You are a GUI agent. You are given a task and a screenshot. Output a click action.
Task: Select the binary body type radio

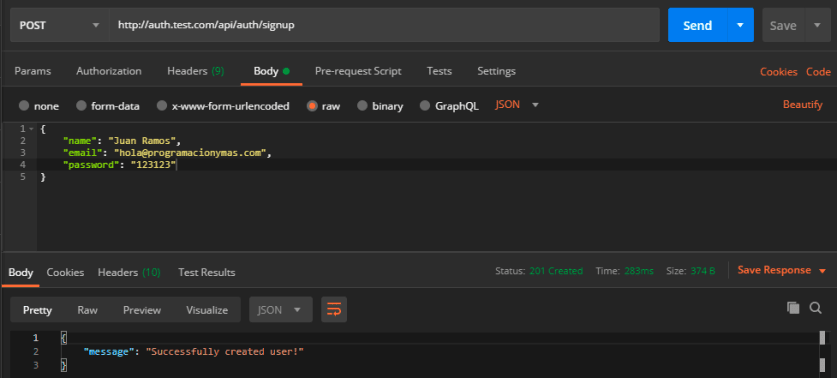click(x=362, y=106)
